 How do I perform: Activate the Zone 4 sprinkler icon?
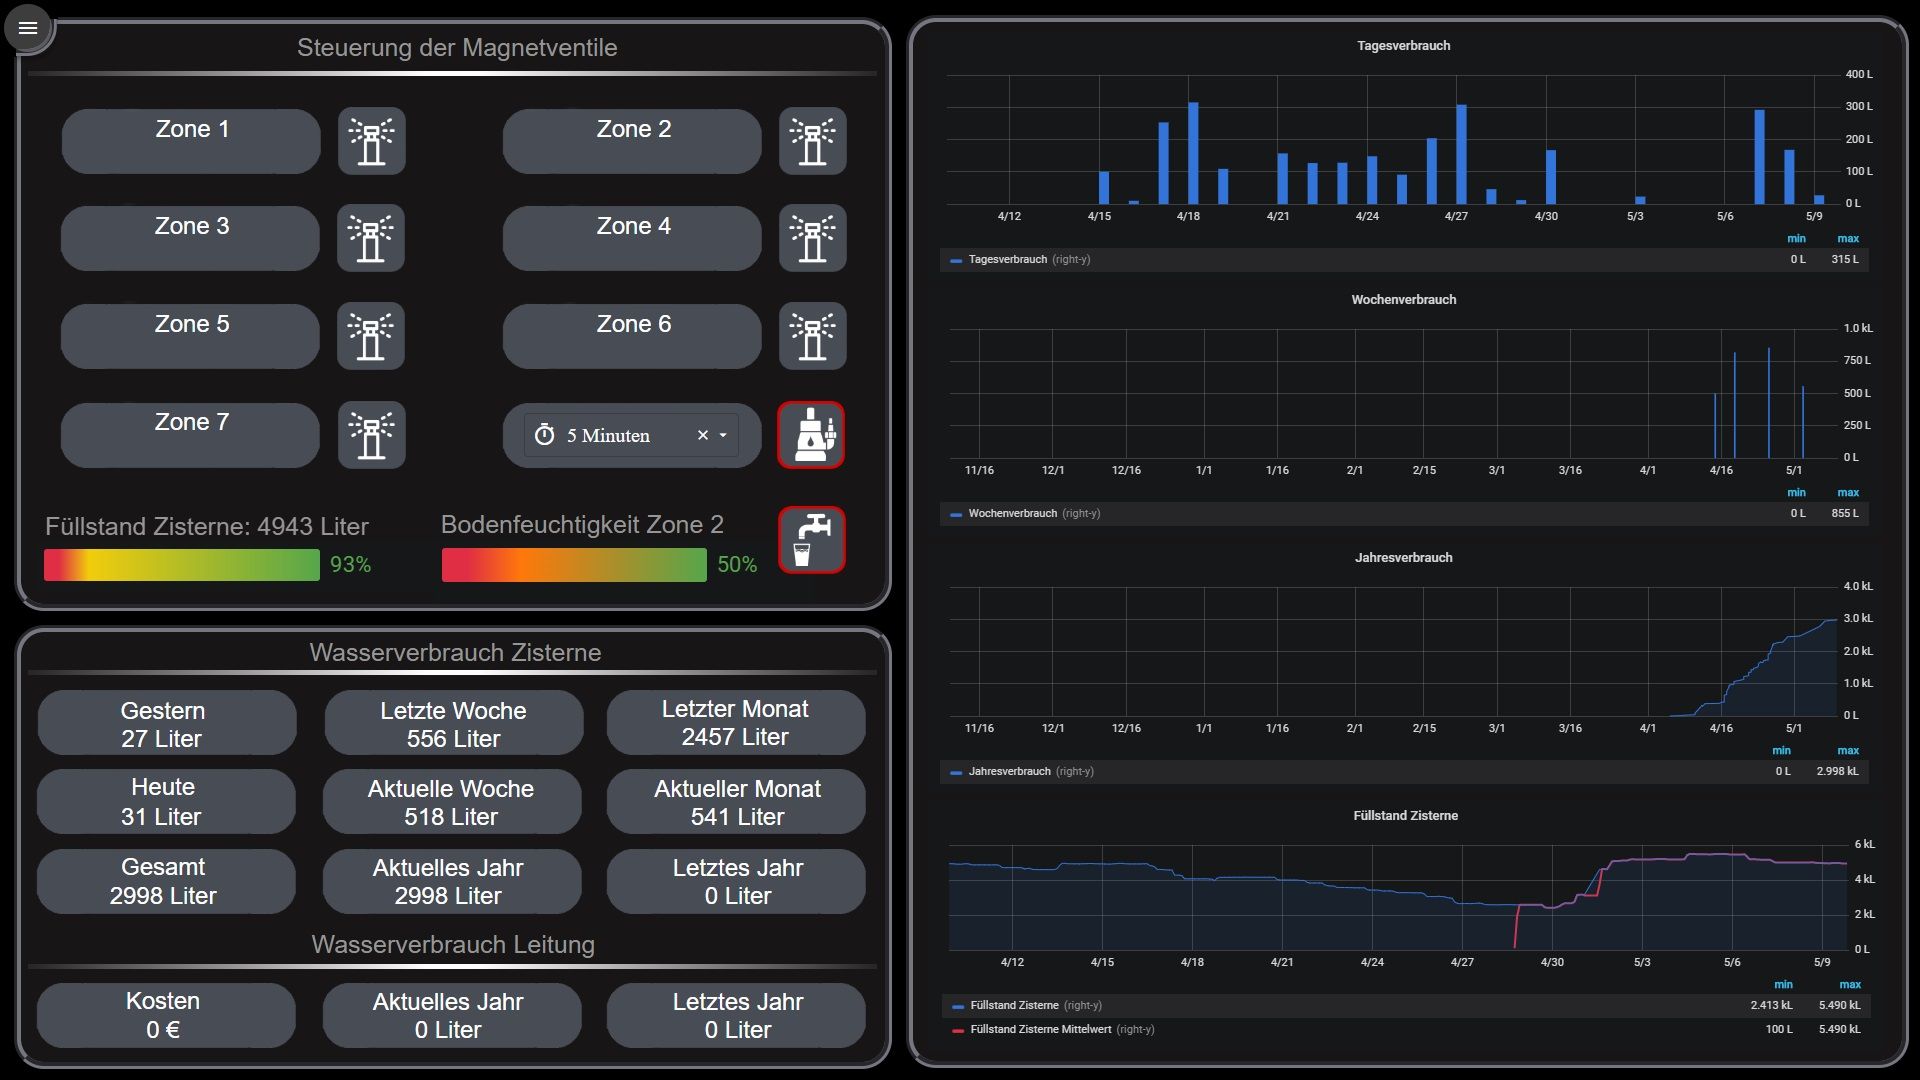coord(812,238)
